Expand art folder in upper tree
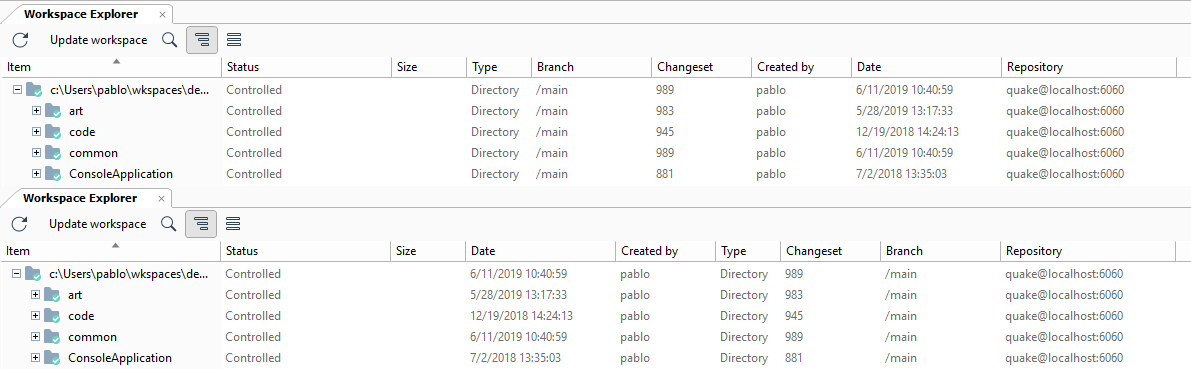 36,111
